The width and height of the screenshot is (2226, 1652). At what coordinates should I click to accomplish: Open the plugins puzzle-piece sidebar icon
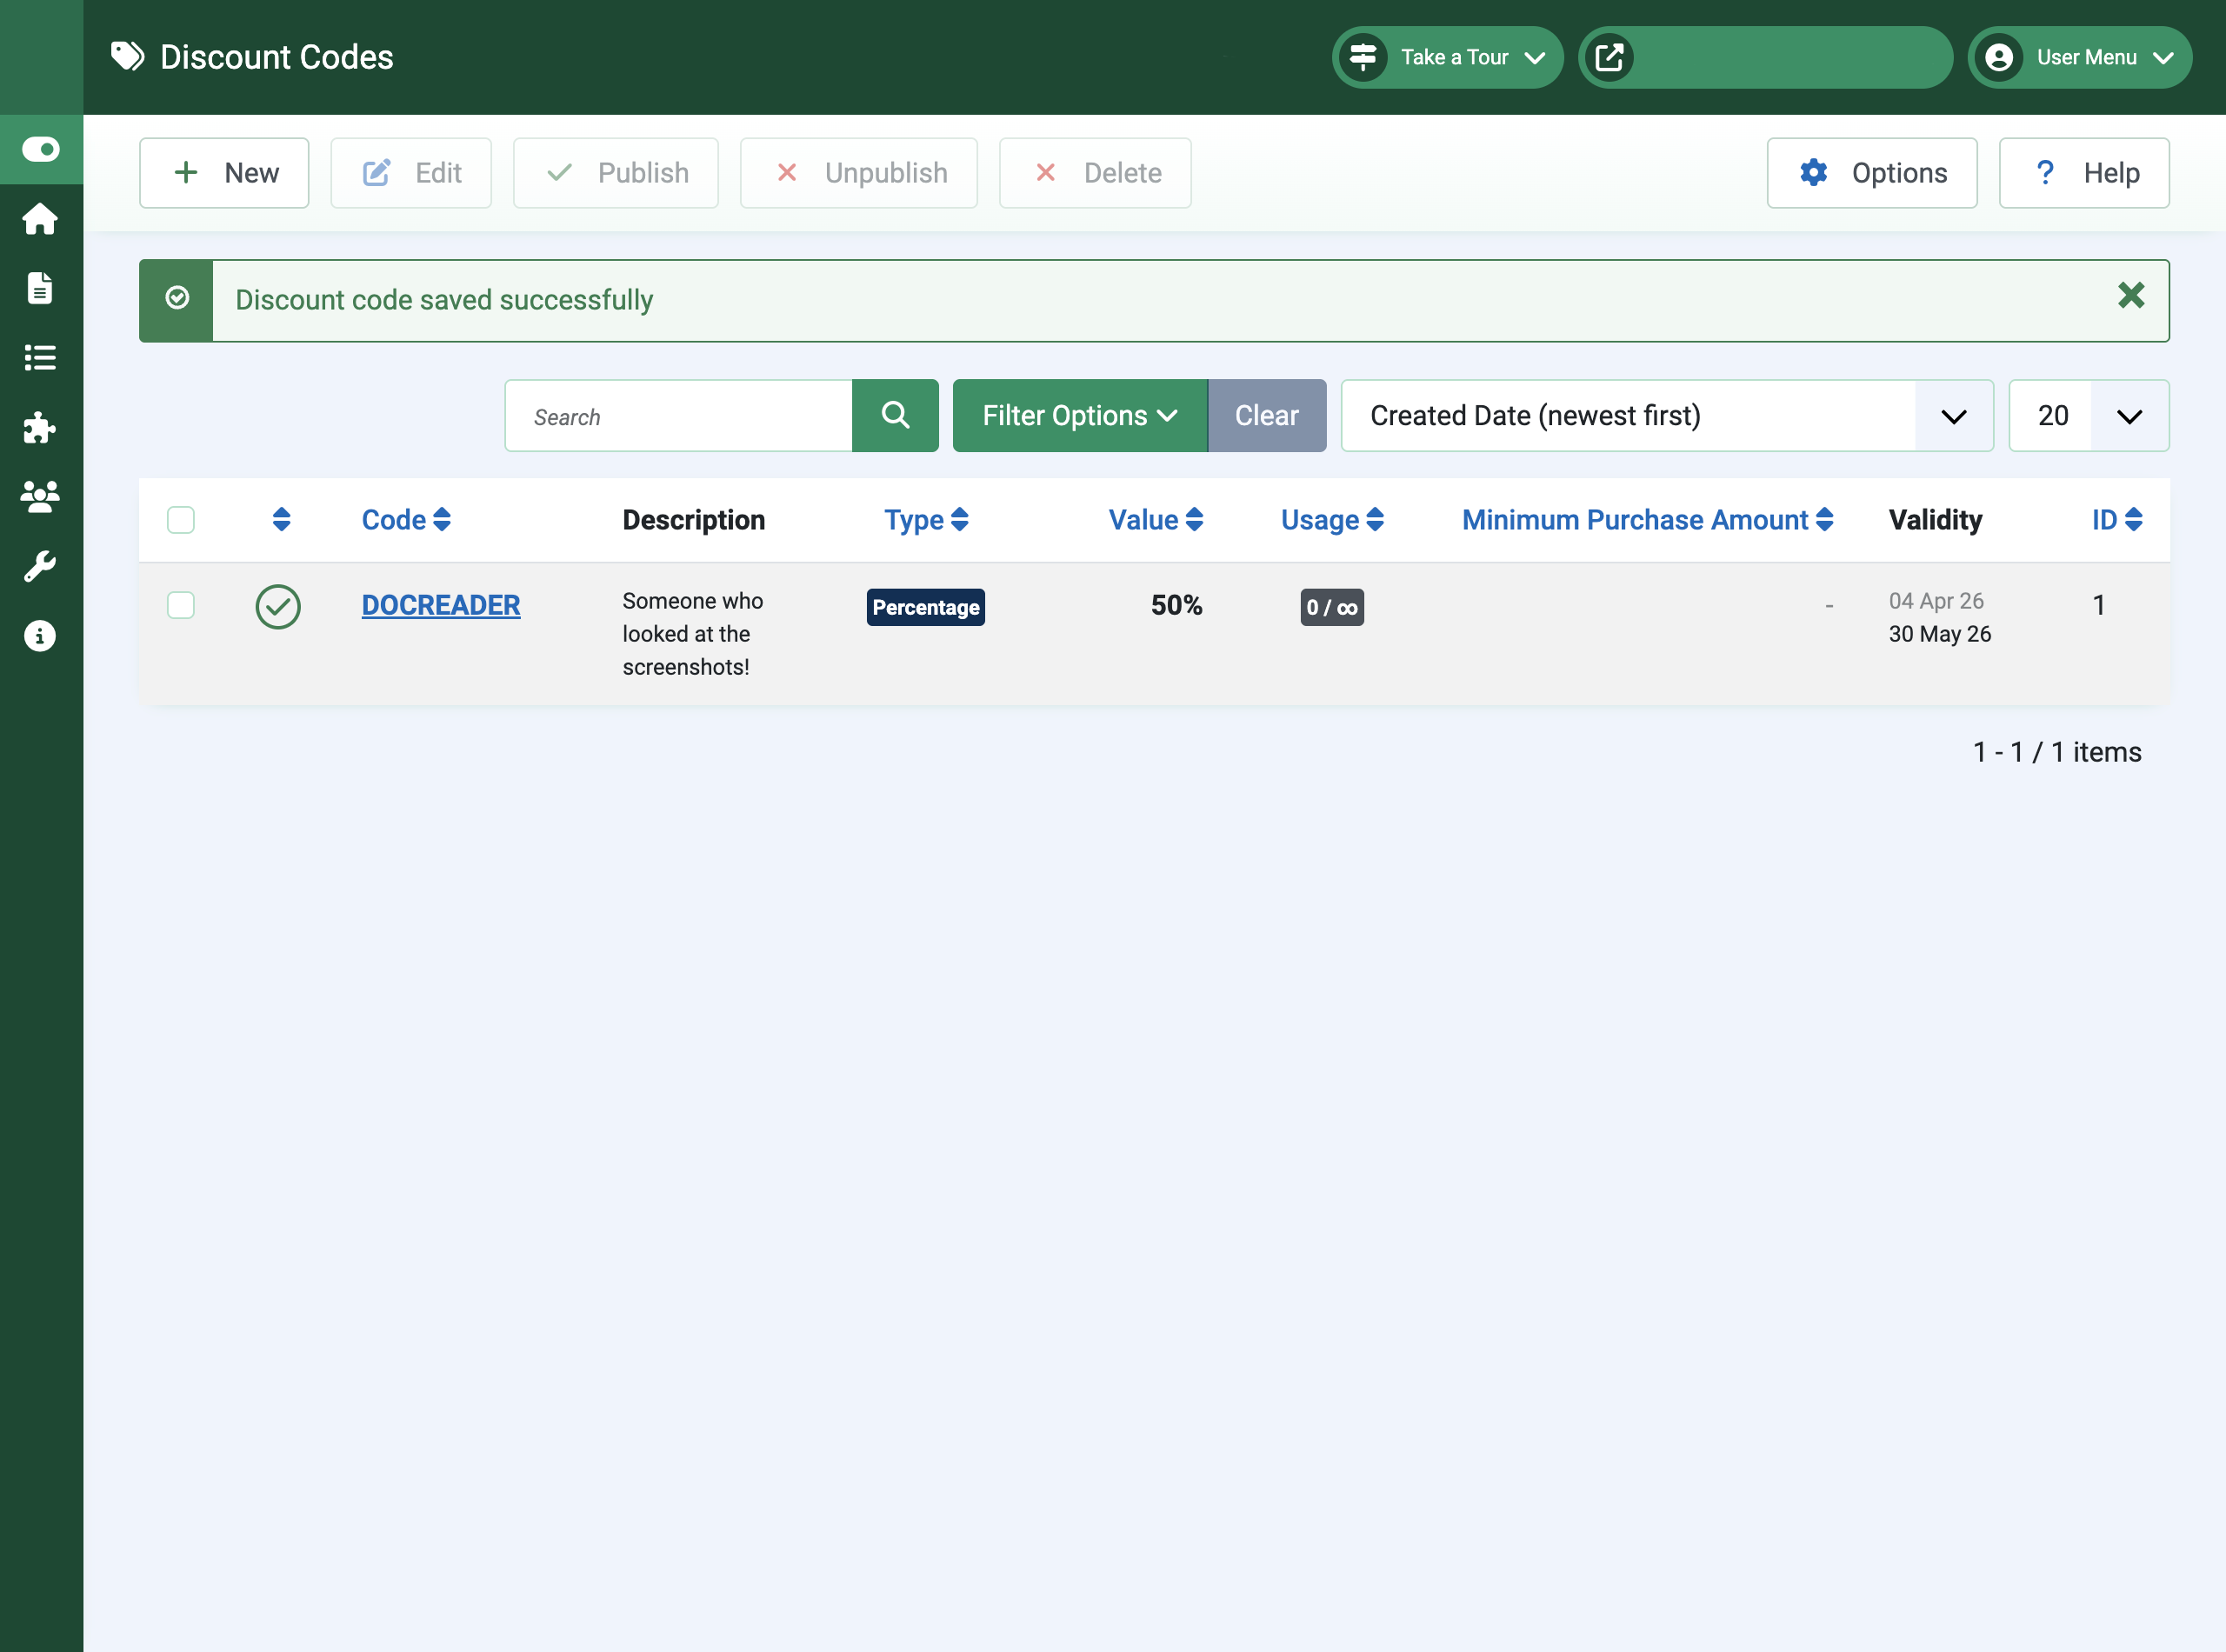[41, 429]
